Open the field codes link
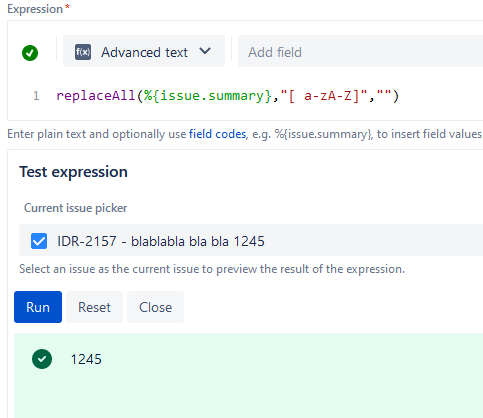483x418 pixels. tap(217, 134)
